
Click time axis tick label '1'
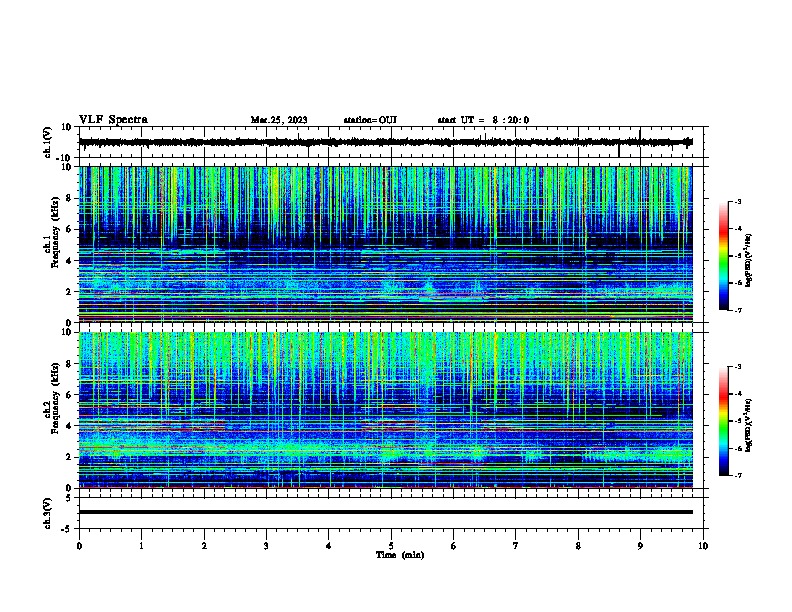point(141,546)
